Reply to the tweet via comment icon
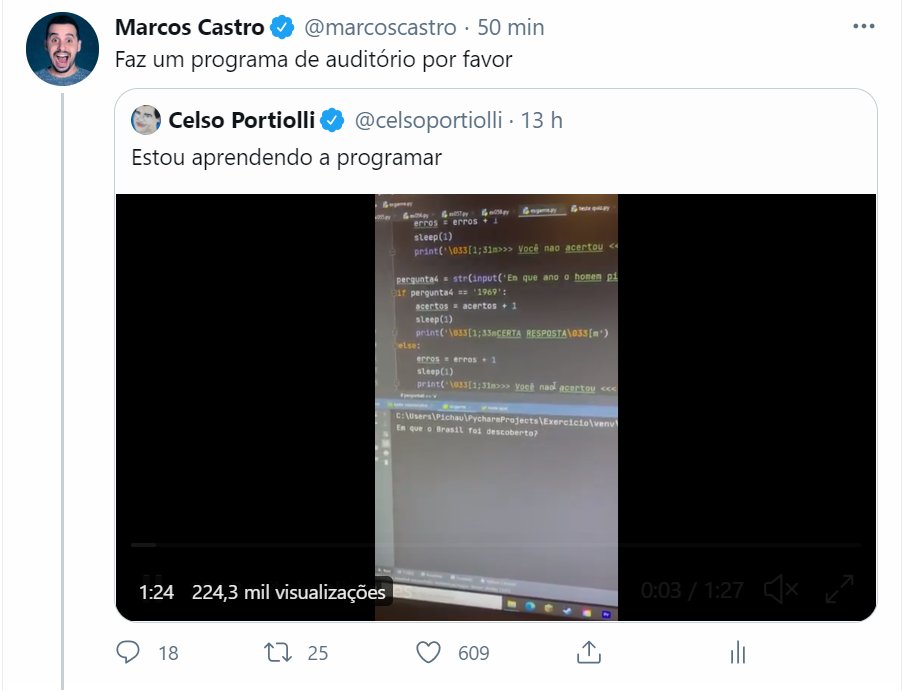The width and height of the screenshot is (906, 691). click(128, 652)
